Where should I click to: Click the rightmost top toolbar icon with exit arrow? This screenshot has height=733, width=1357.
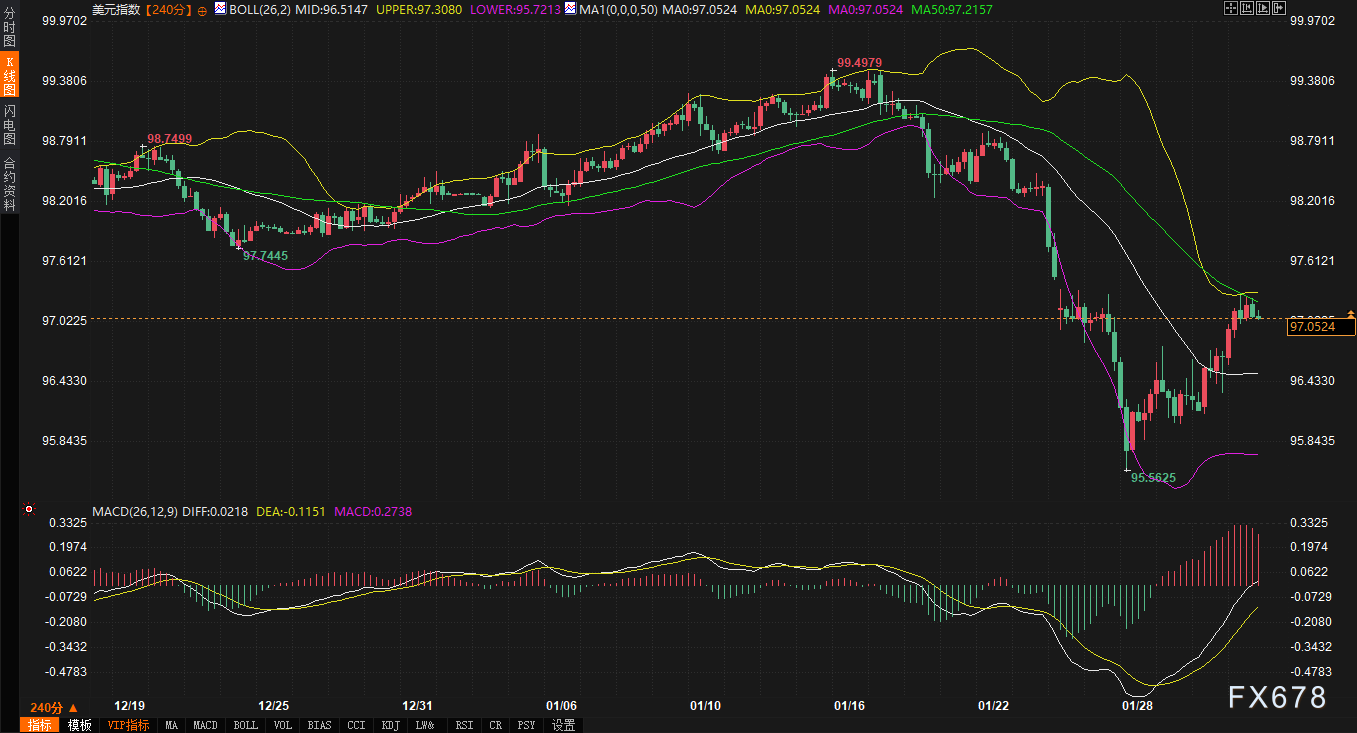coord(1278,8)
